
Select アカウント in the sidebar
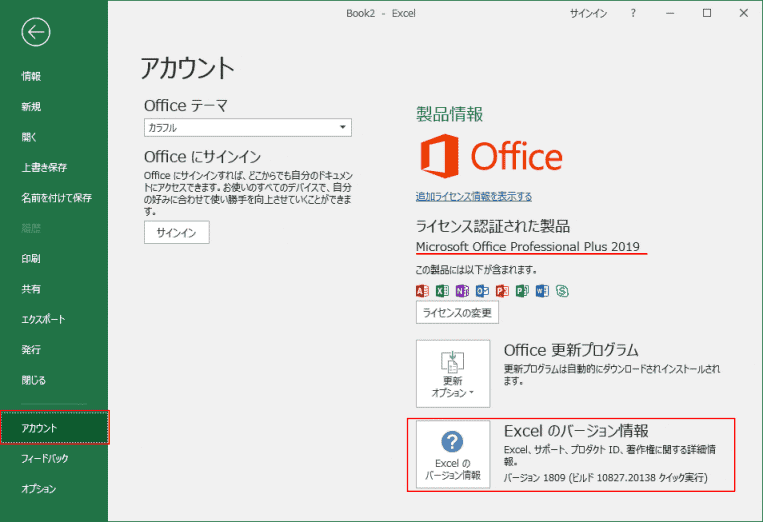(54, 428)
